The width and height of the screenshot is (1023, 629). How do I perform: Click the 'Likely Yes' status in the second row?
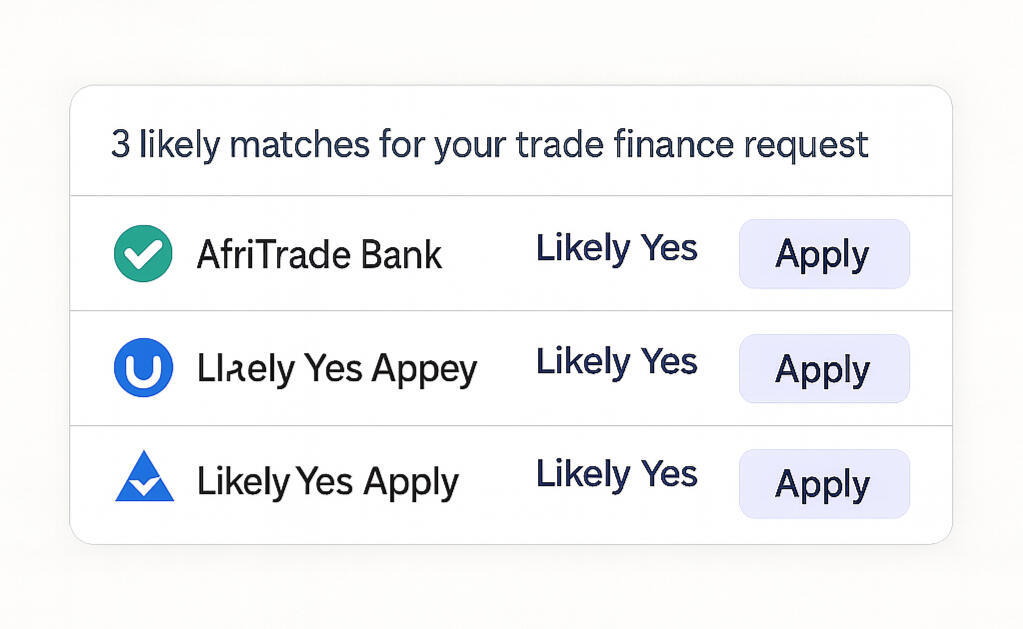(x=616, y=362)
